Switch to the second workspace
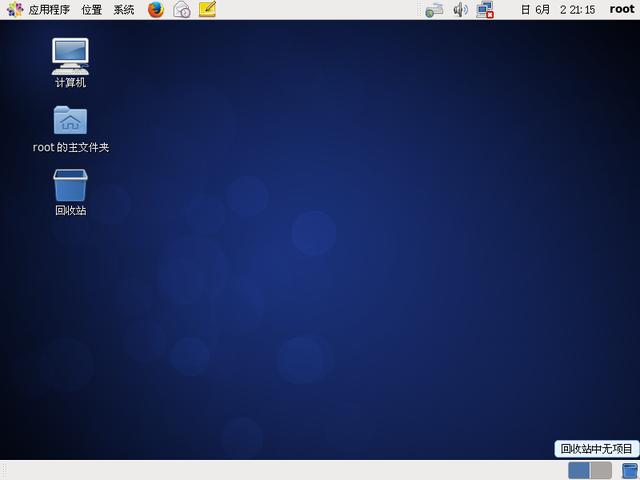Screen dimensions: 640x480 [601, 471]
